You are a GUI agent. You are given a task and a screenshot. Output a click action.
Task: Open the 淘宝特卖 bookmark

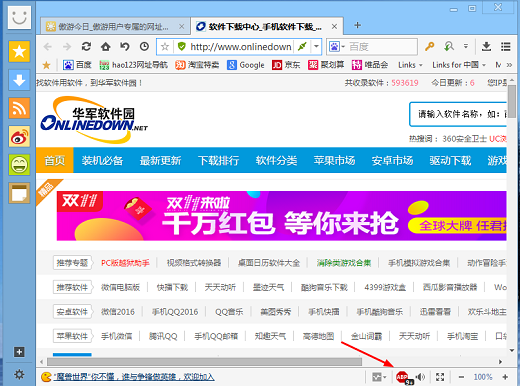(x=197, y=65)
